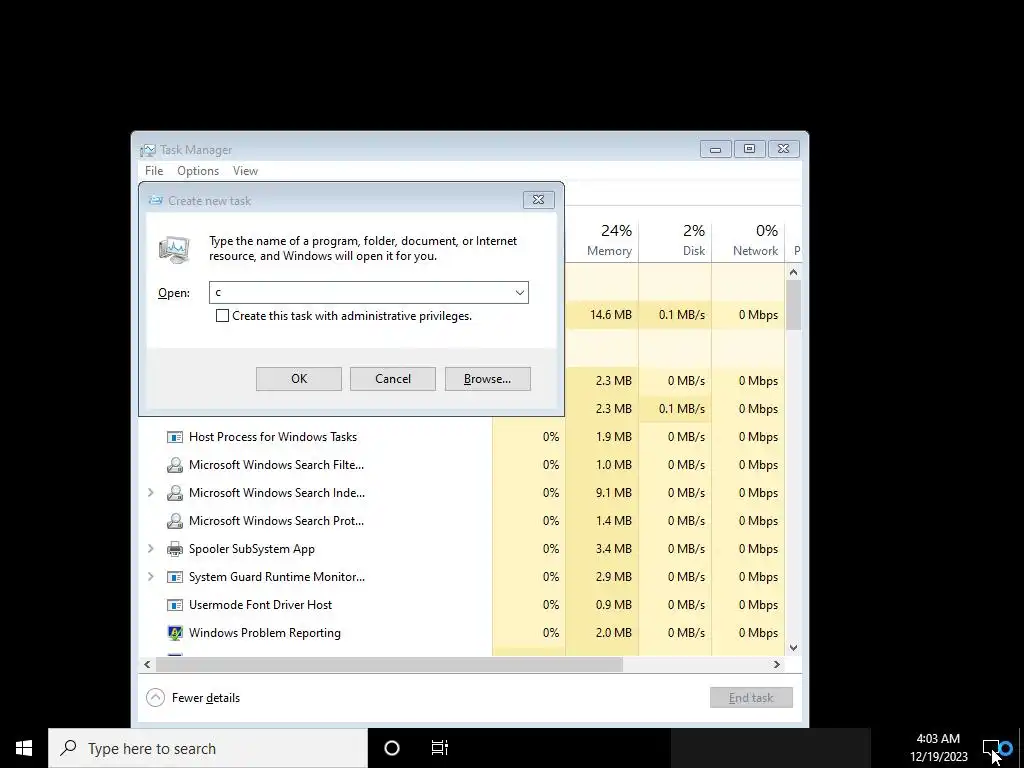Click the scroll up arrow in process list
This screenshot has height=768, width=1024.
[x=793, y=272]
